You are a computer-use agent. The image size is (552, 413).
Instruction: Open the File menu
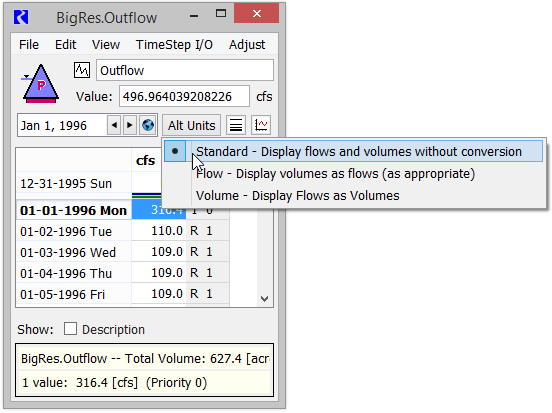(x=29, y=45)
